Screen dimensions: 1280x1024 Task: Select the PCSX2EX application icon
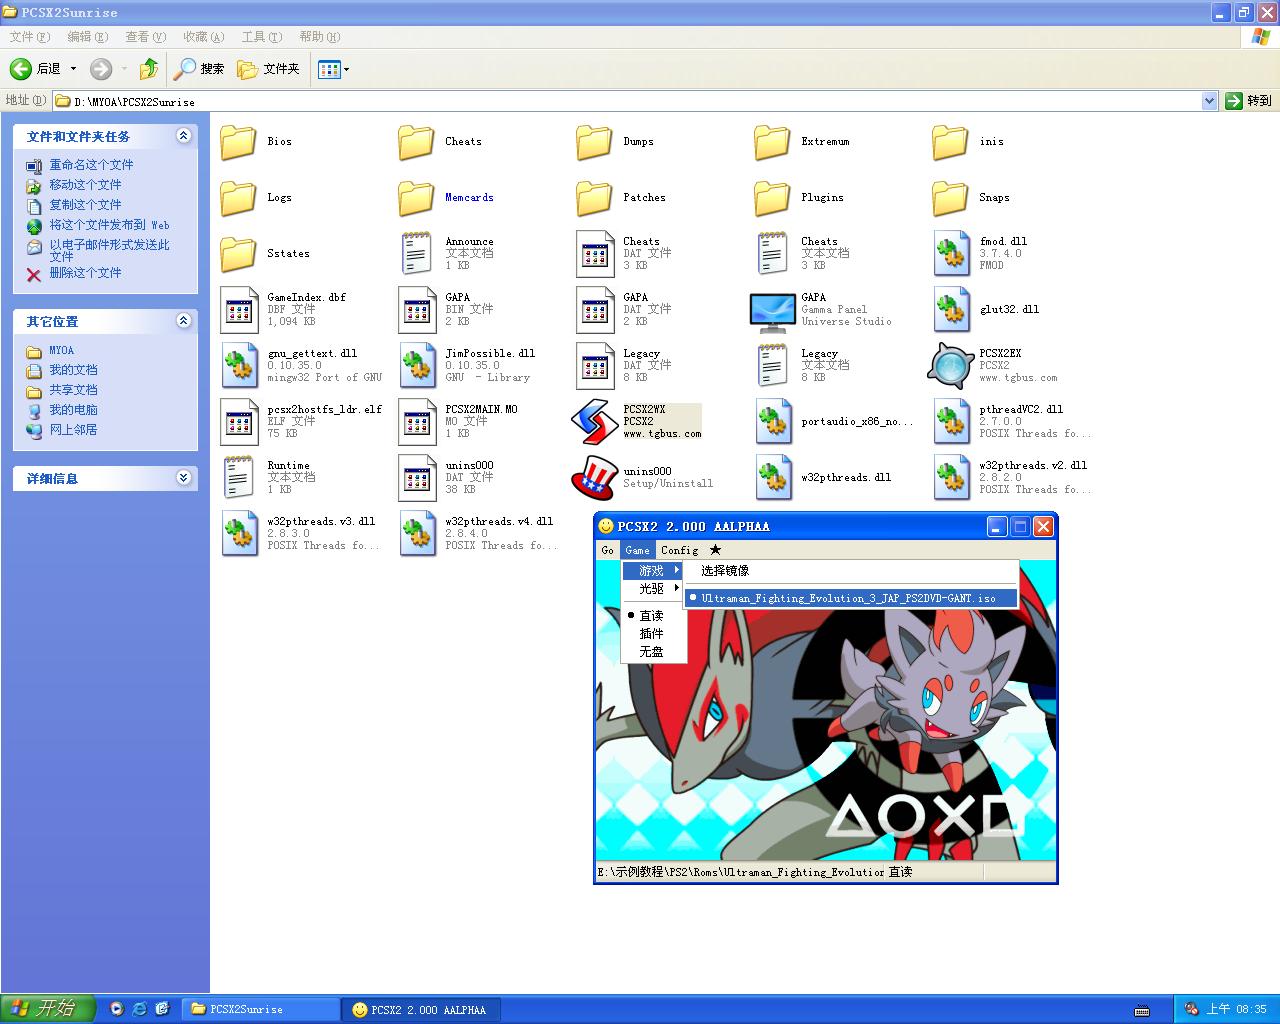tap(950, 366)
